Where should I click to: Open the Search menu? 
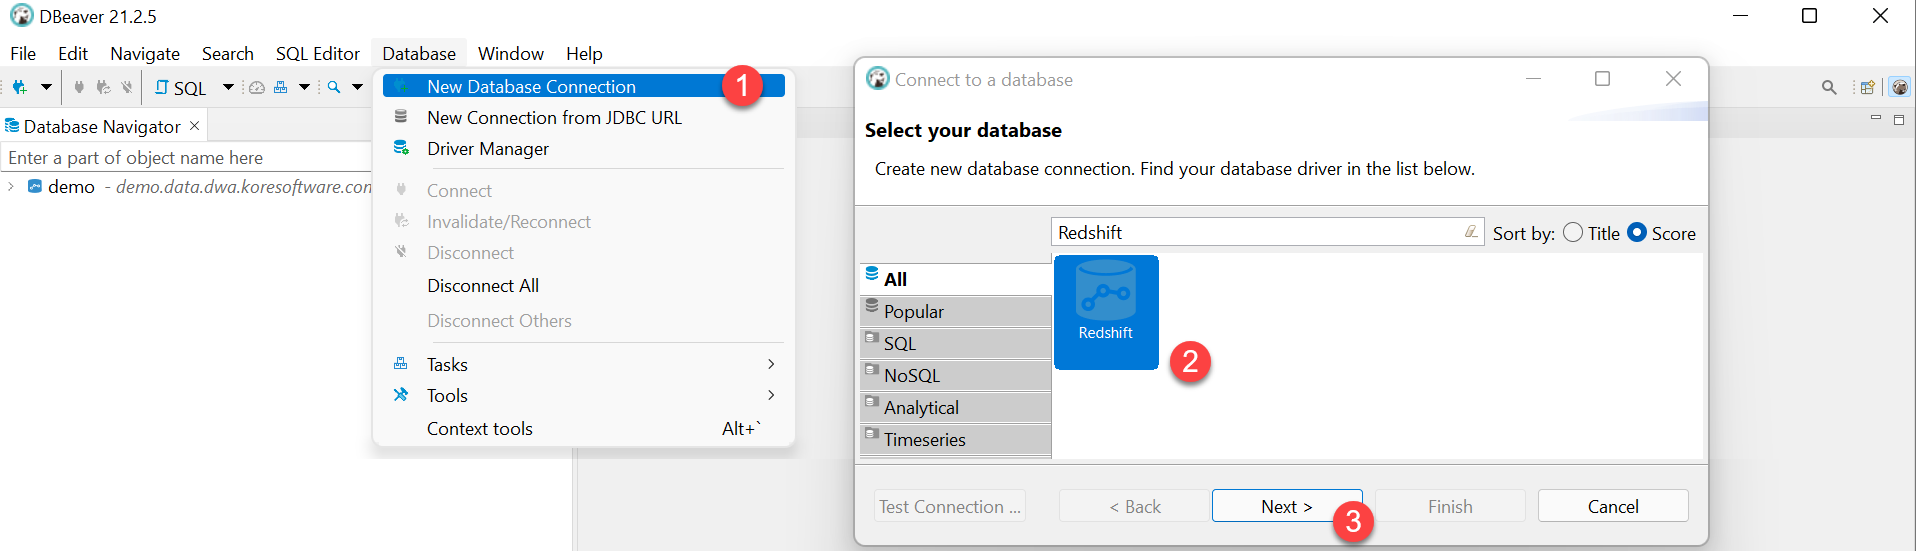(x=228, y=54)
